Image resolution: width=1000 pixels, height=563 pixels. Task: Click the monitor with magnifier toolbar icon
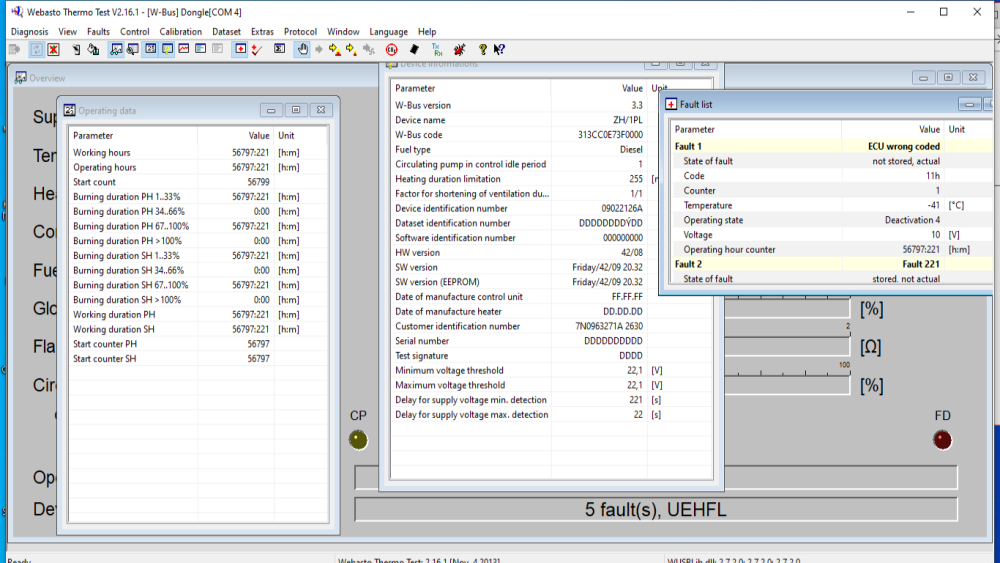(x=133, y=49)
